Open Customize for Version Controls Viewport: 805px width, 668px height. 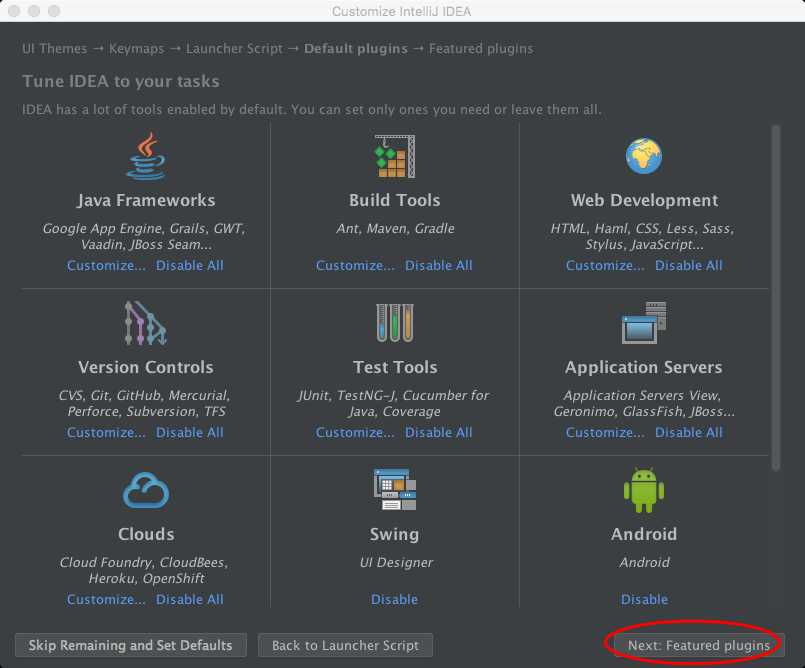106,432
